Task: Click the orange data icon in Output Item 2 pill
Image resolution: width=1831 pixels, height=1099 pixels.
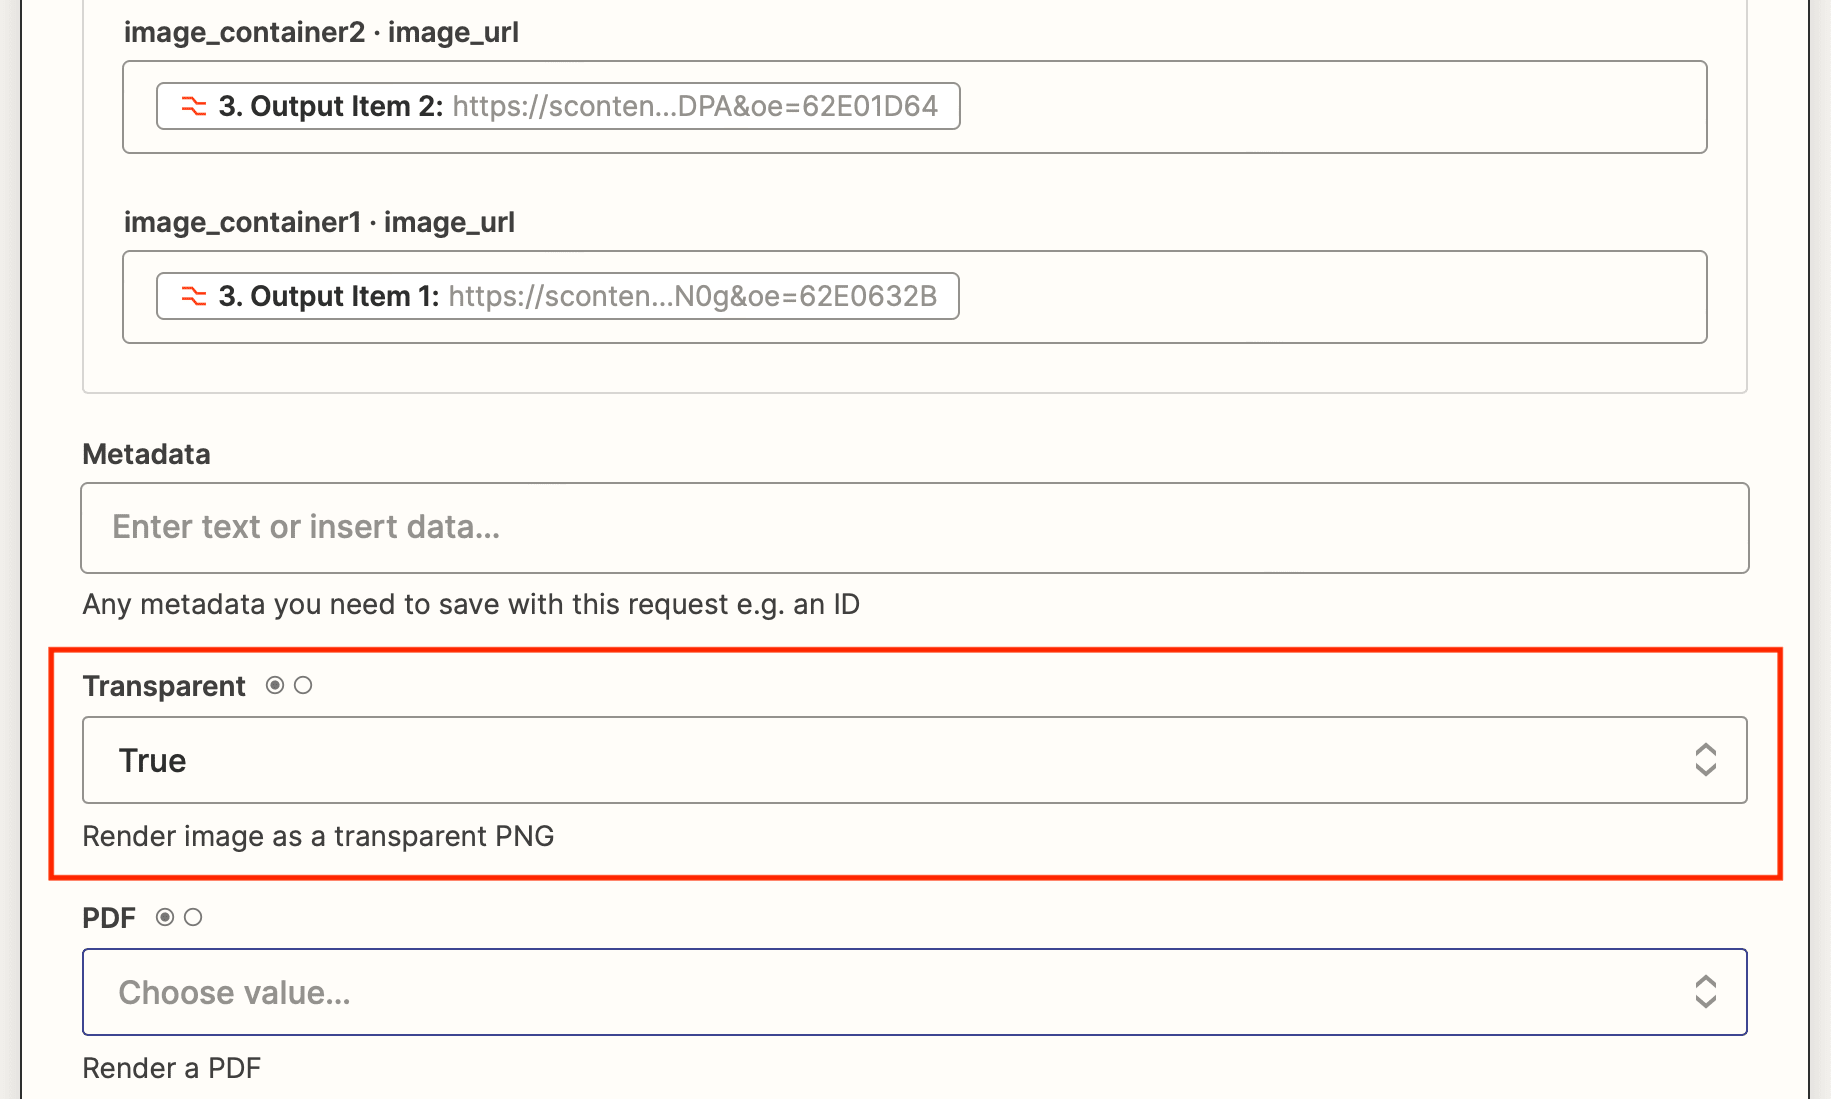Action: 194,105
